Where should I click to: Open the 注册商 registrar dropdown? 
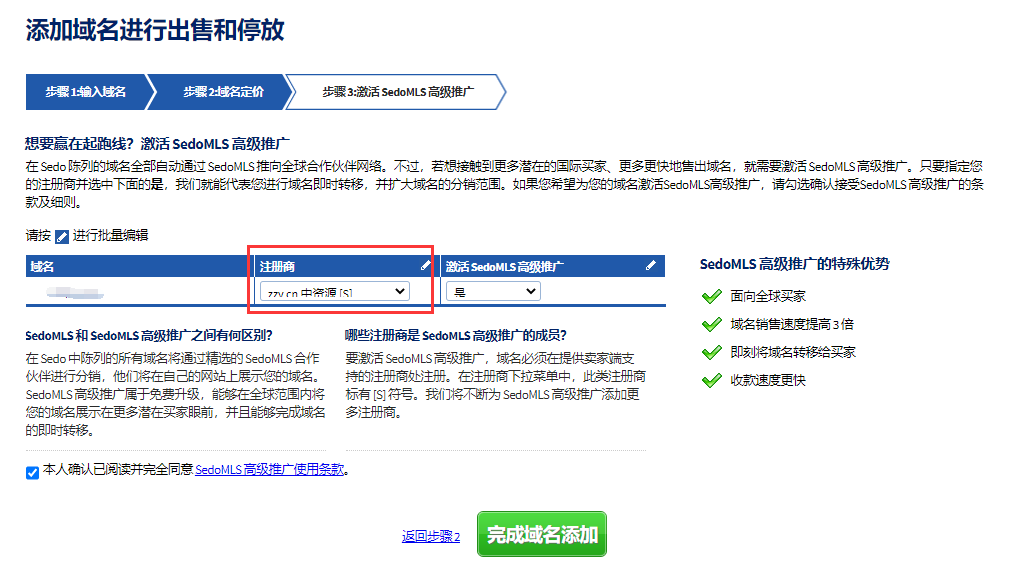[x=335, y=291]
